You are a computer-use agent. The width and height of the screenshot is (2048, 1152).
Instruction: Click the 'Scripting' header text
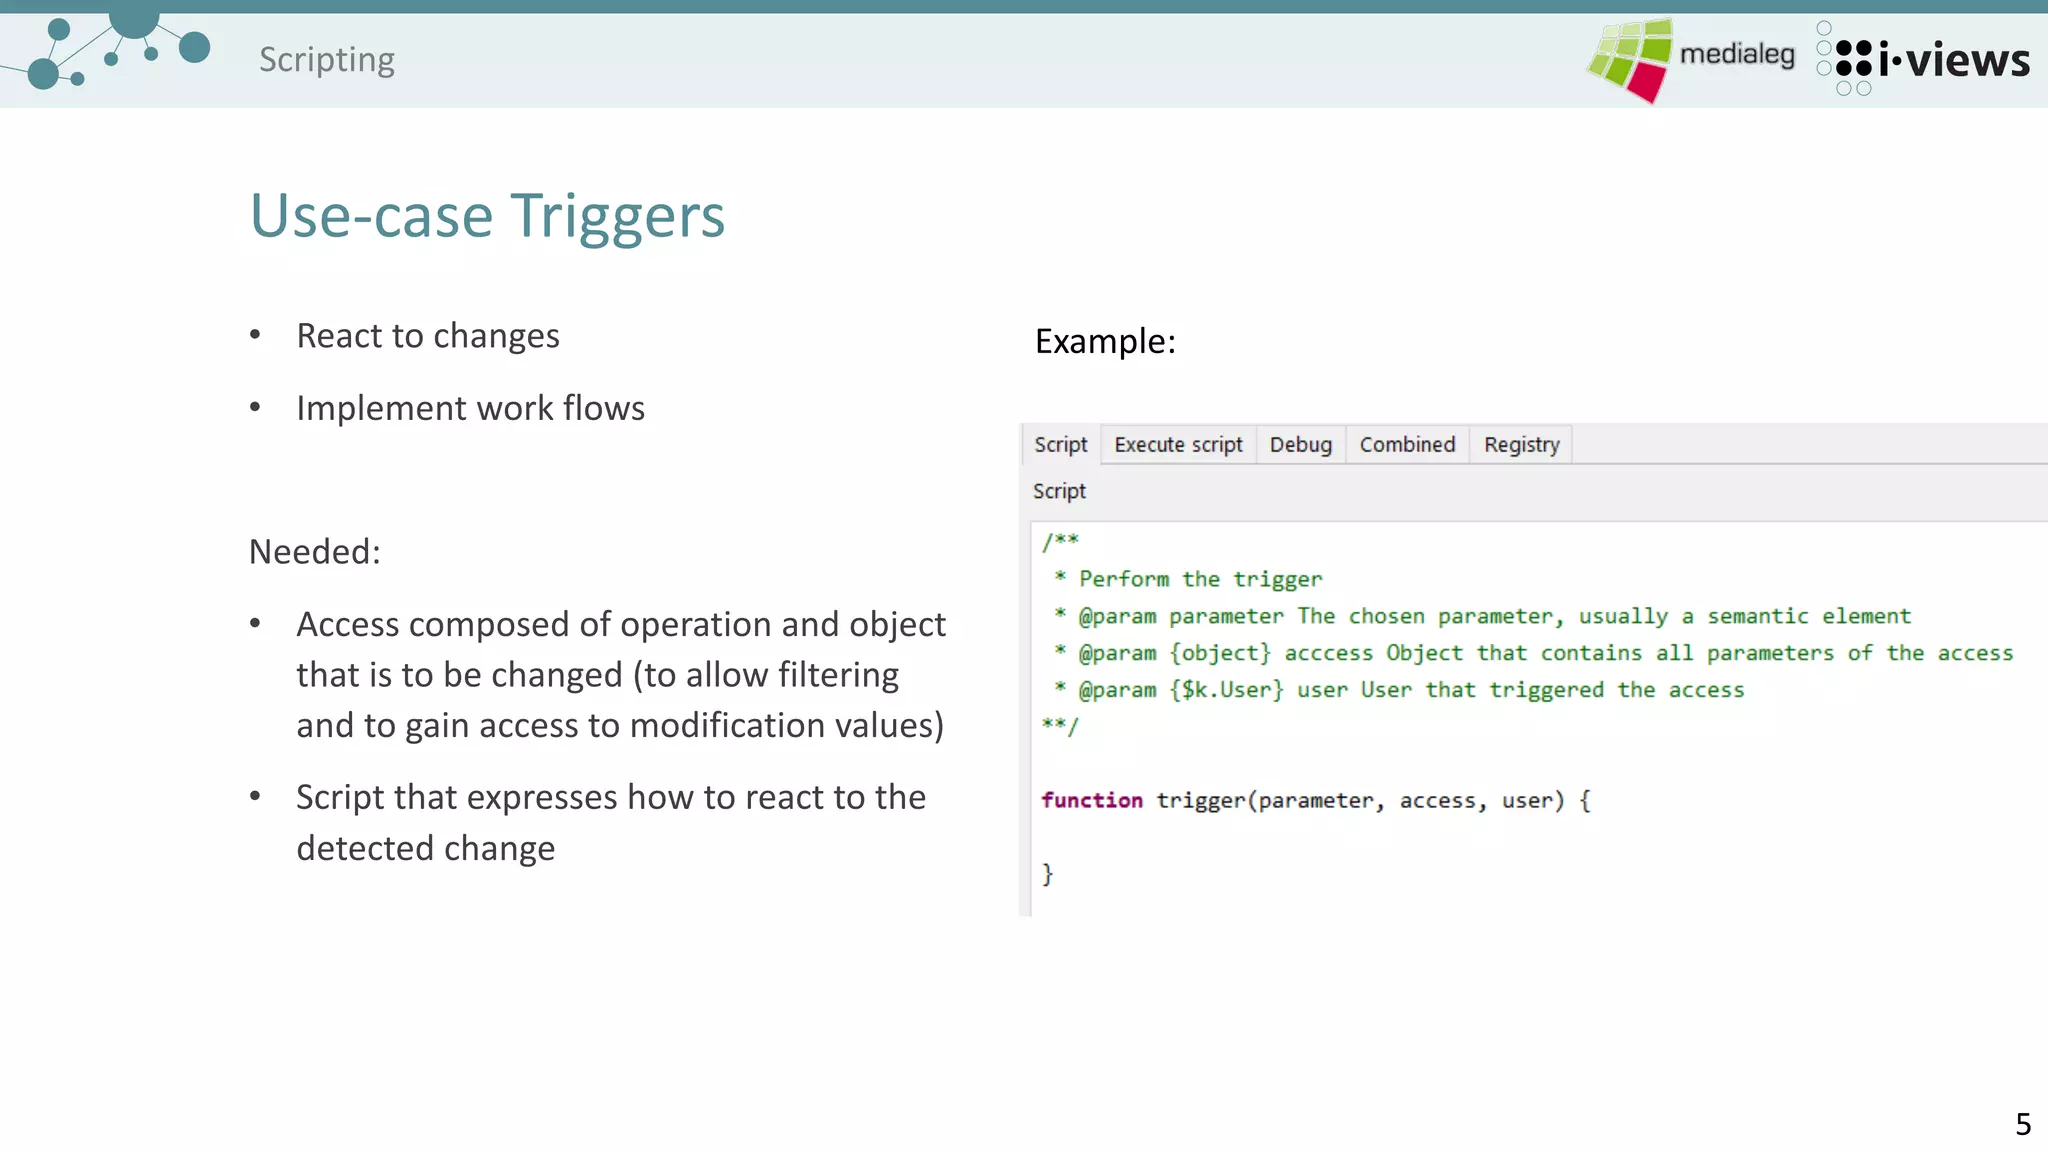[327, 60]
